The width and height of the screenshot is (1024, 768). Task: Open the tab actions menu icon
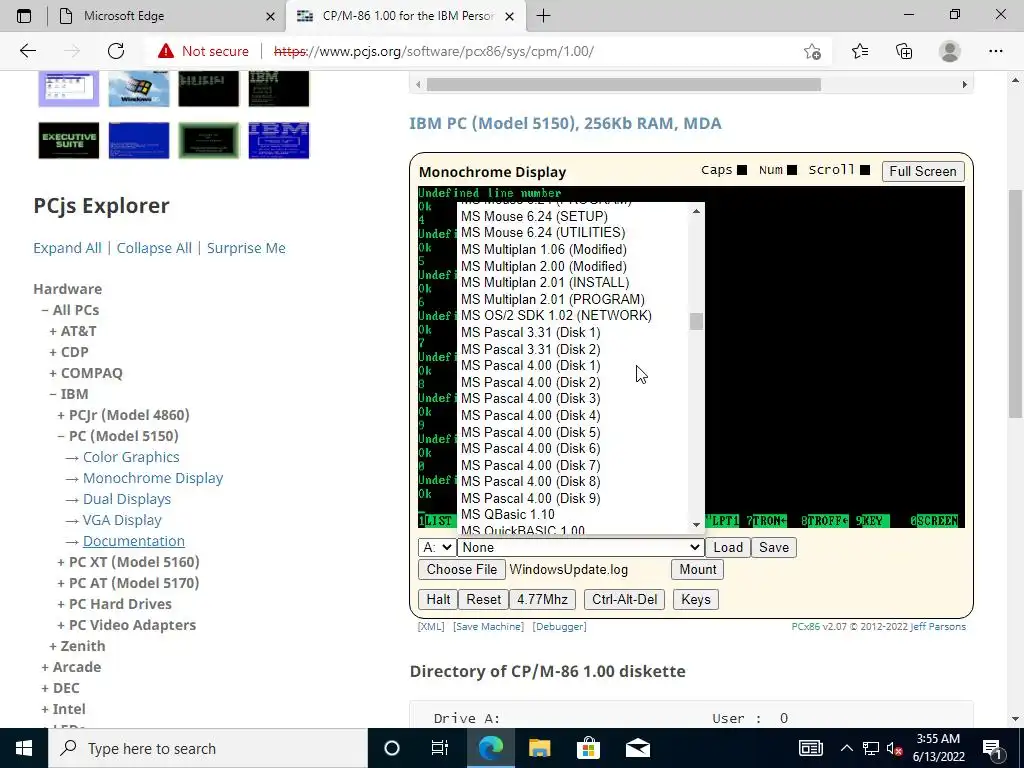click(24, 16)
